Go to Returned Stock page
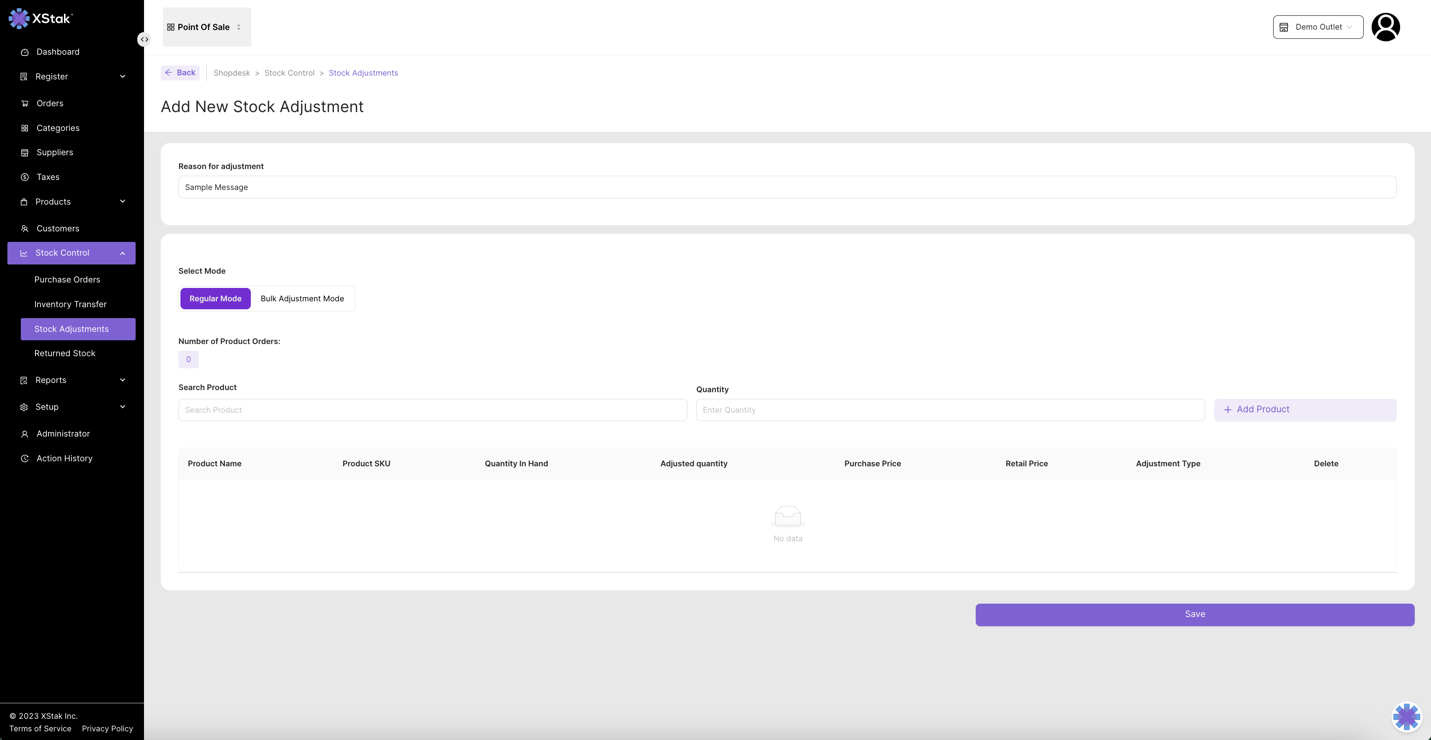 (65, 353)
